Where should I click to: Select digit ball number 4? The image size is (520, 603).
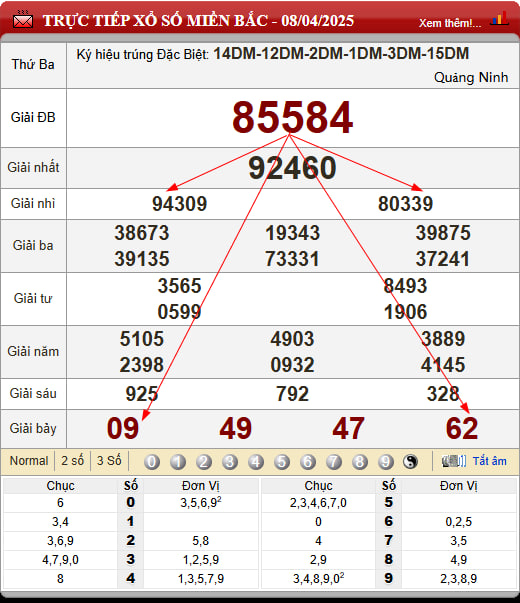tap(256, 461)
